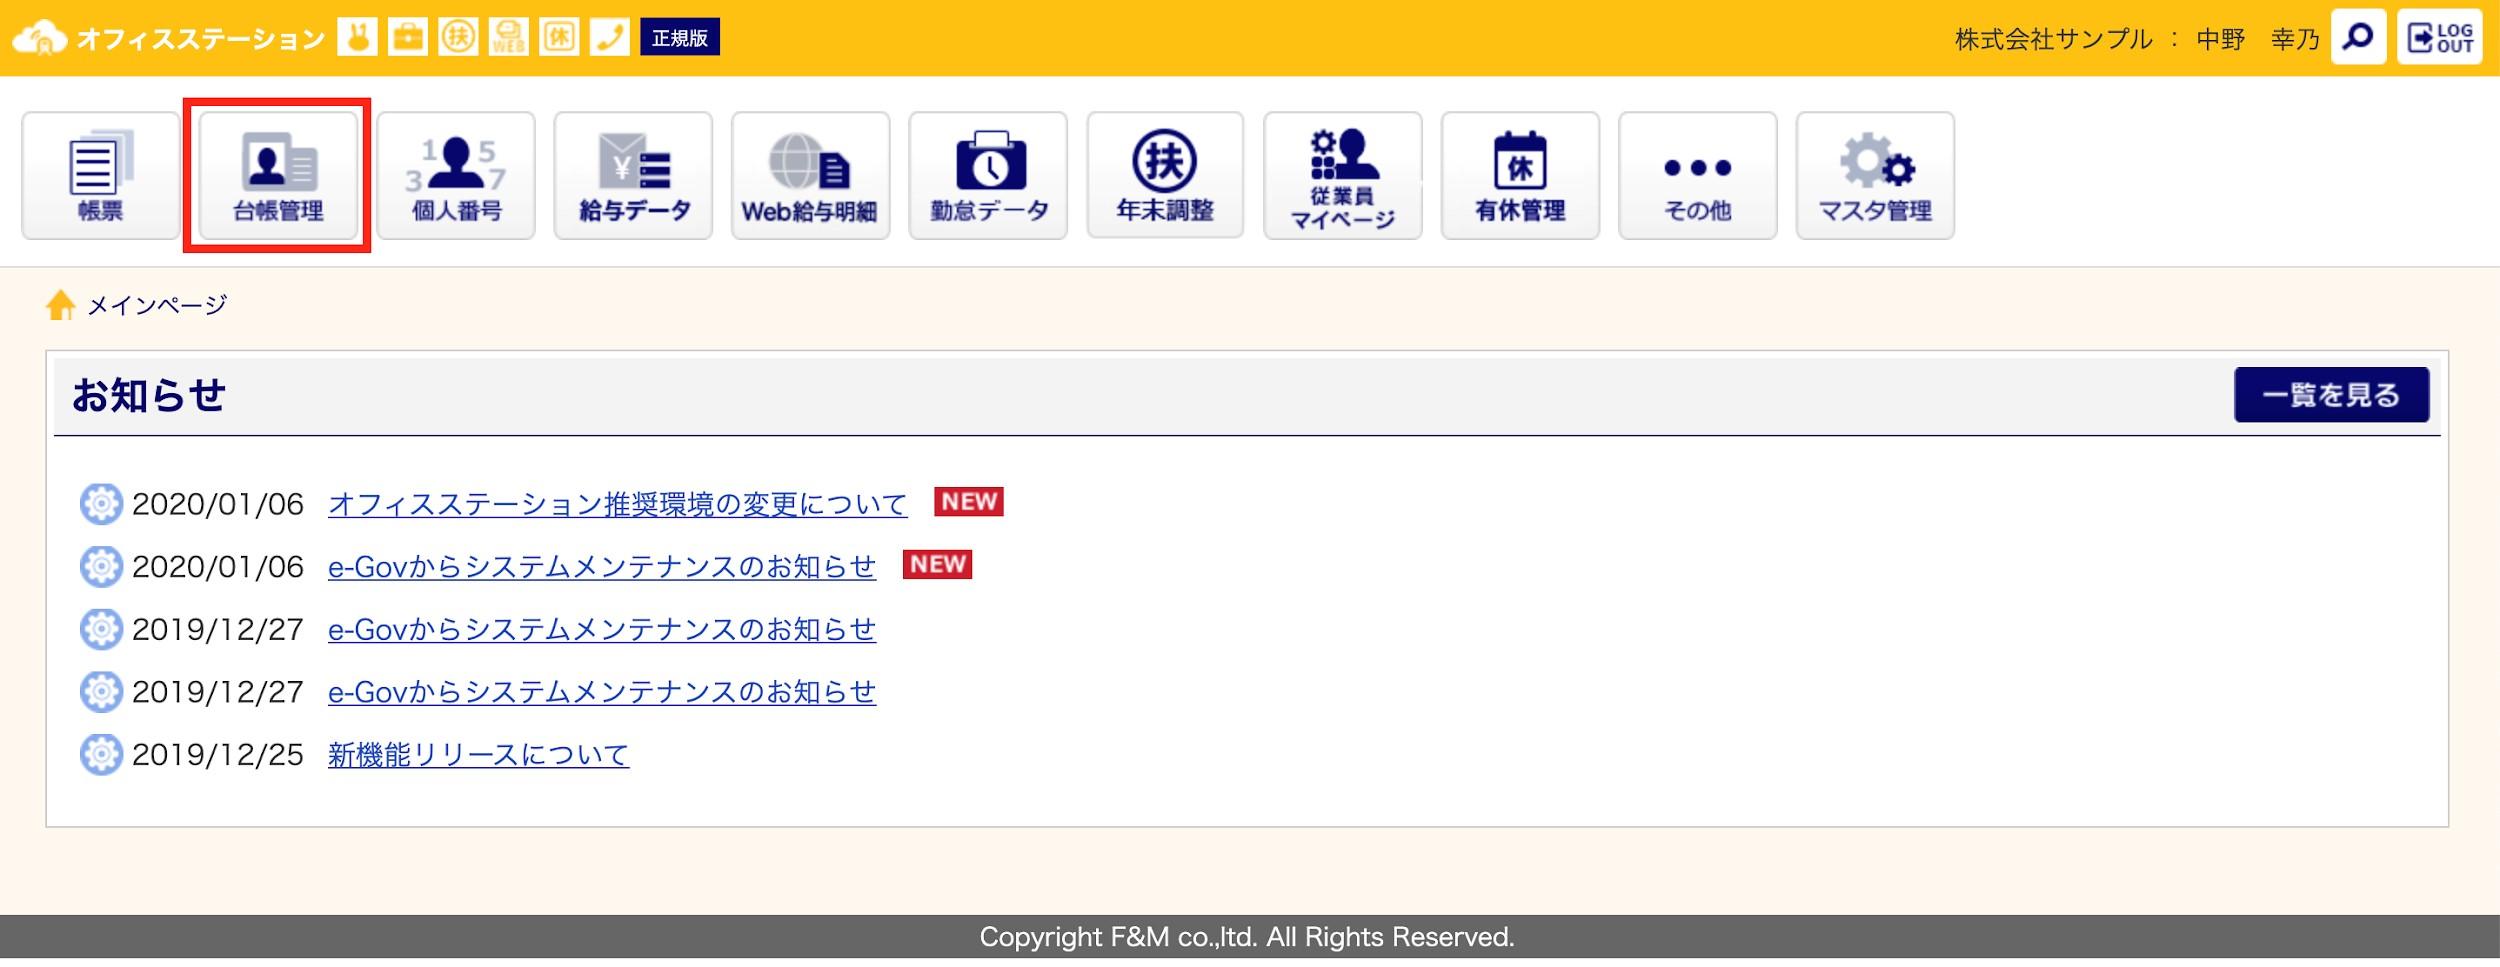
Task: Click the telephone icon in header
Action: 609,38
